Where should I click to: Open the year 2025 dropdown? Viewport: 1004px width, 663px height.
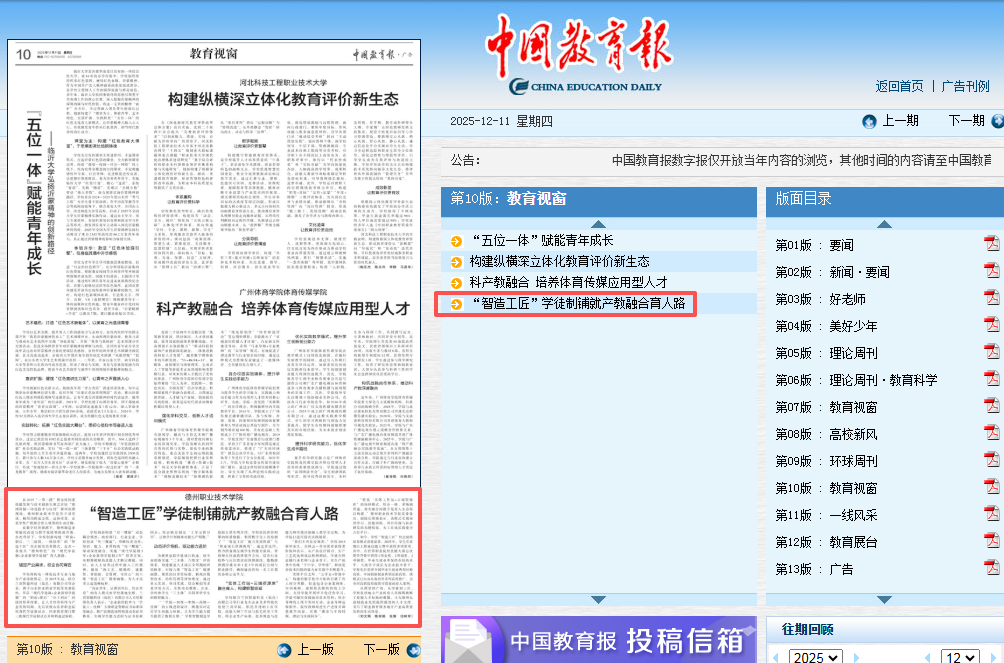pos(814,657)
